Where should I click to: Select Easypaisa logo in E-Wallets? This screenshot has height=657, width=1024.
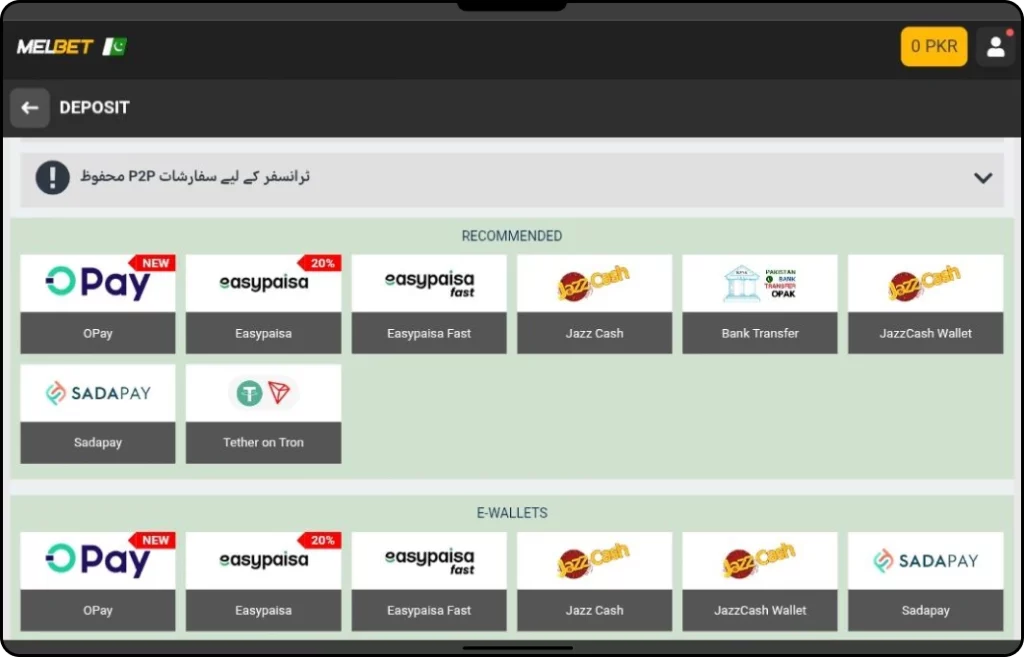[x=263, y=560]
